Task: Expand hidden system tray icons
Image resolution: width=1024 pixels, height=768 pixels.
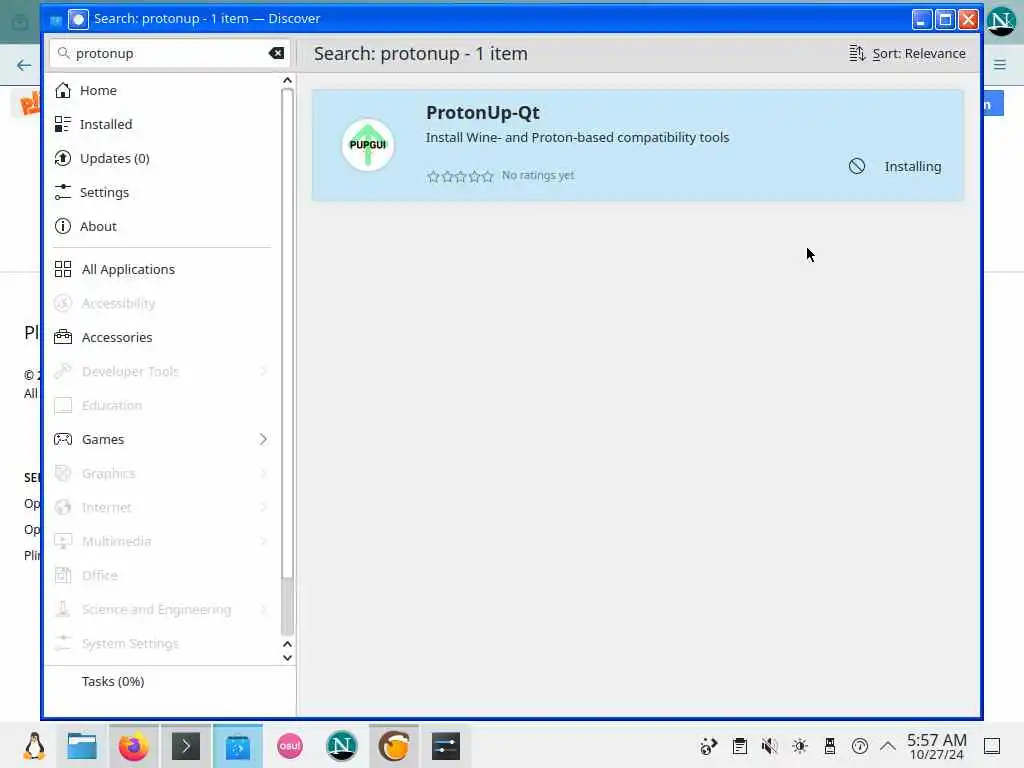Action: 888,746
